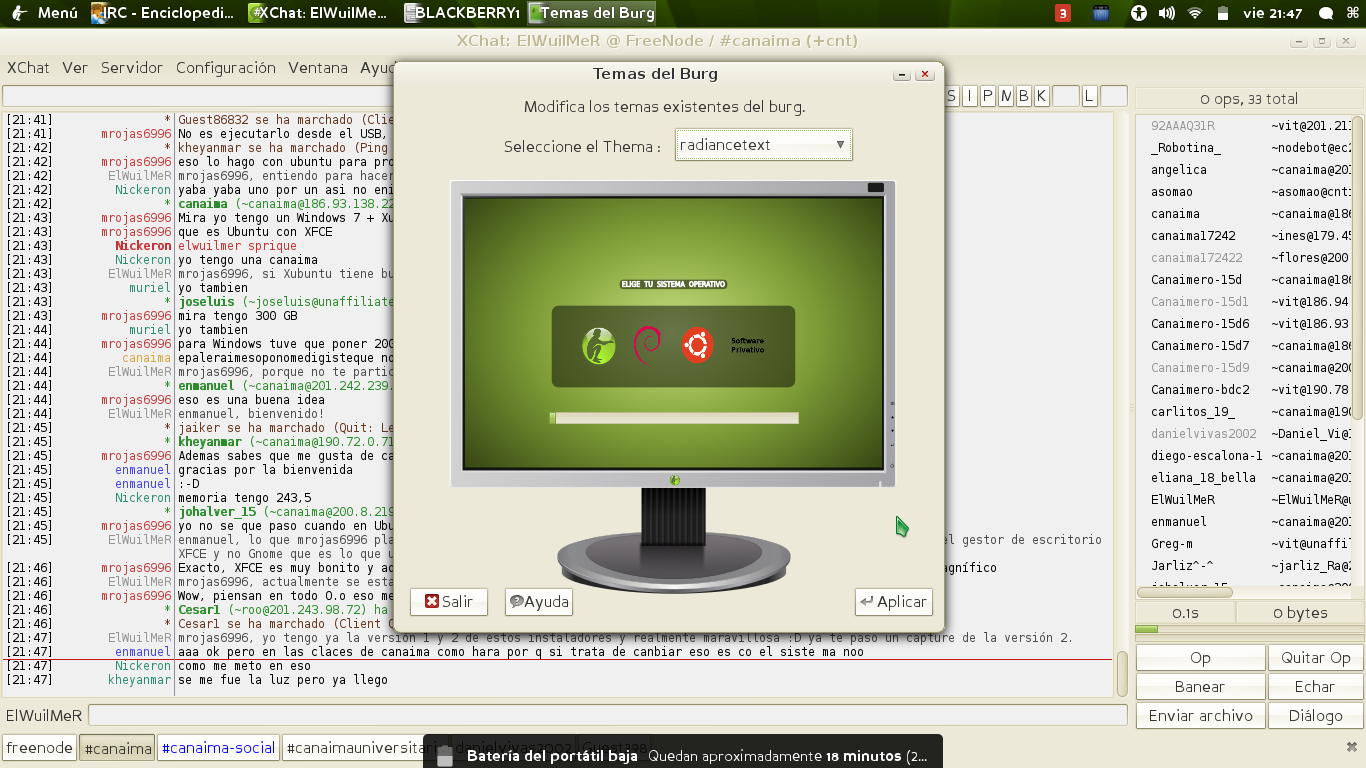Click the Diálogo button
Screen dimensions: 1366x768
pos(1315,716)
